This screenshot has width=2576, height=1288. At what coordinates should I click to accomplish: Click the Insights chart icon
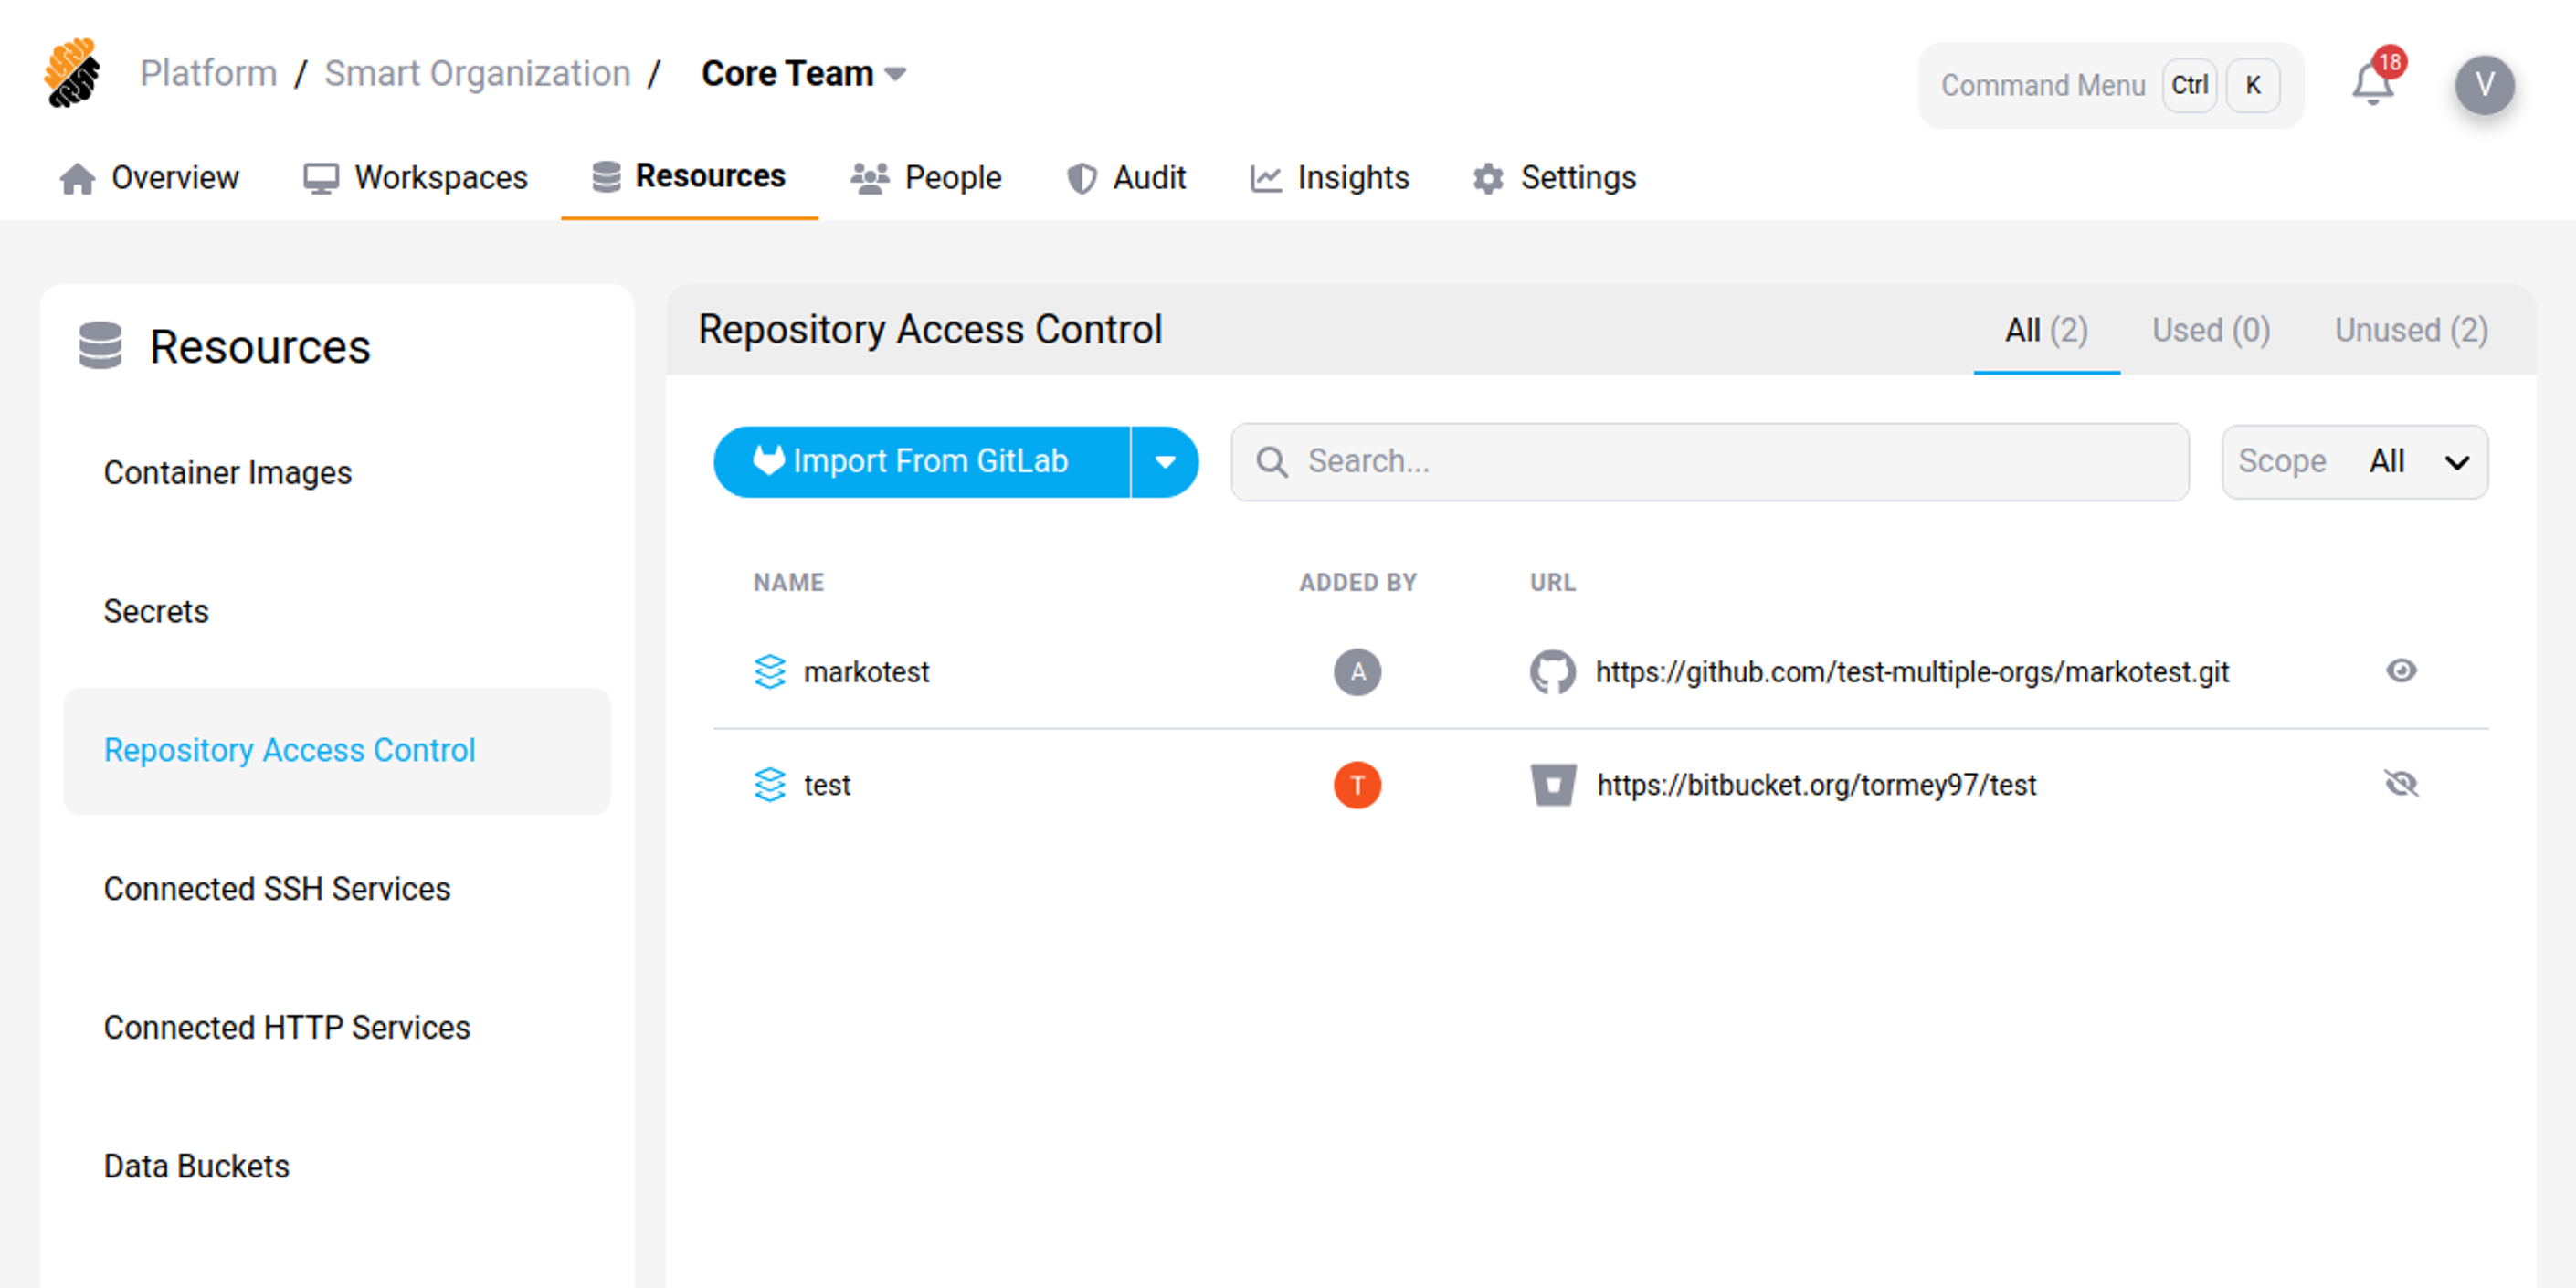1265,178
